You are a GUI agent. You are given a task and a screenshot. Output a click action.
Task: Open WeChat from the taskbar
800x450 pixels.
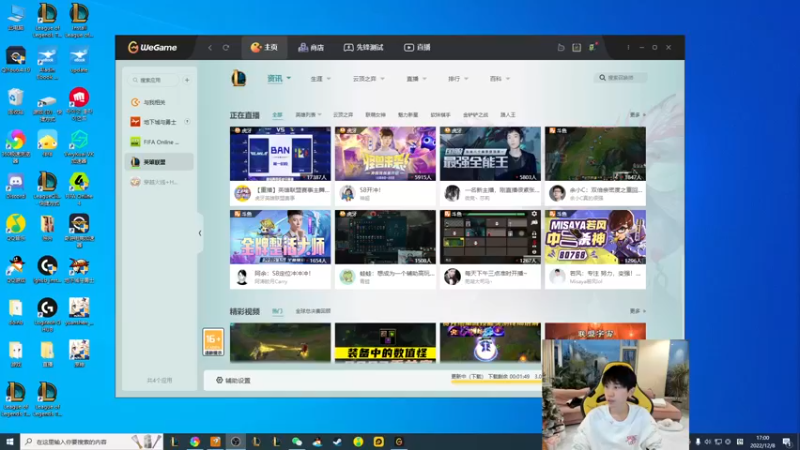(297, 441)
